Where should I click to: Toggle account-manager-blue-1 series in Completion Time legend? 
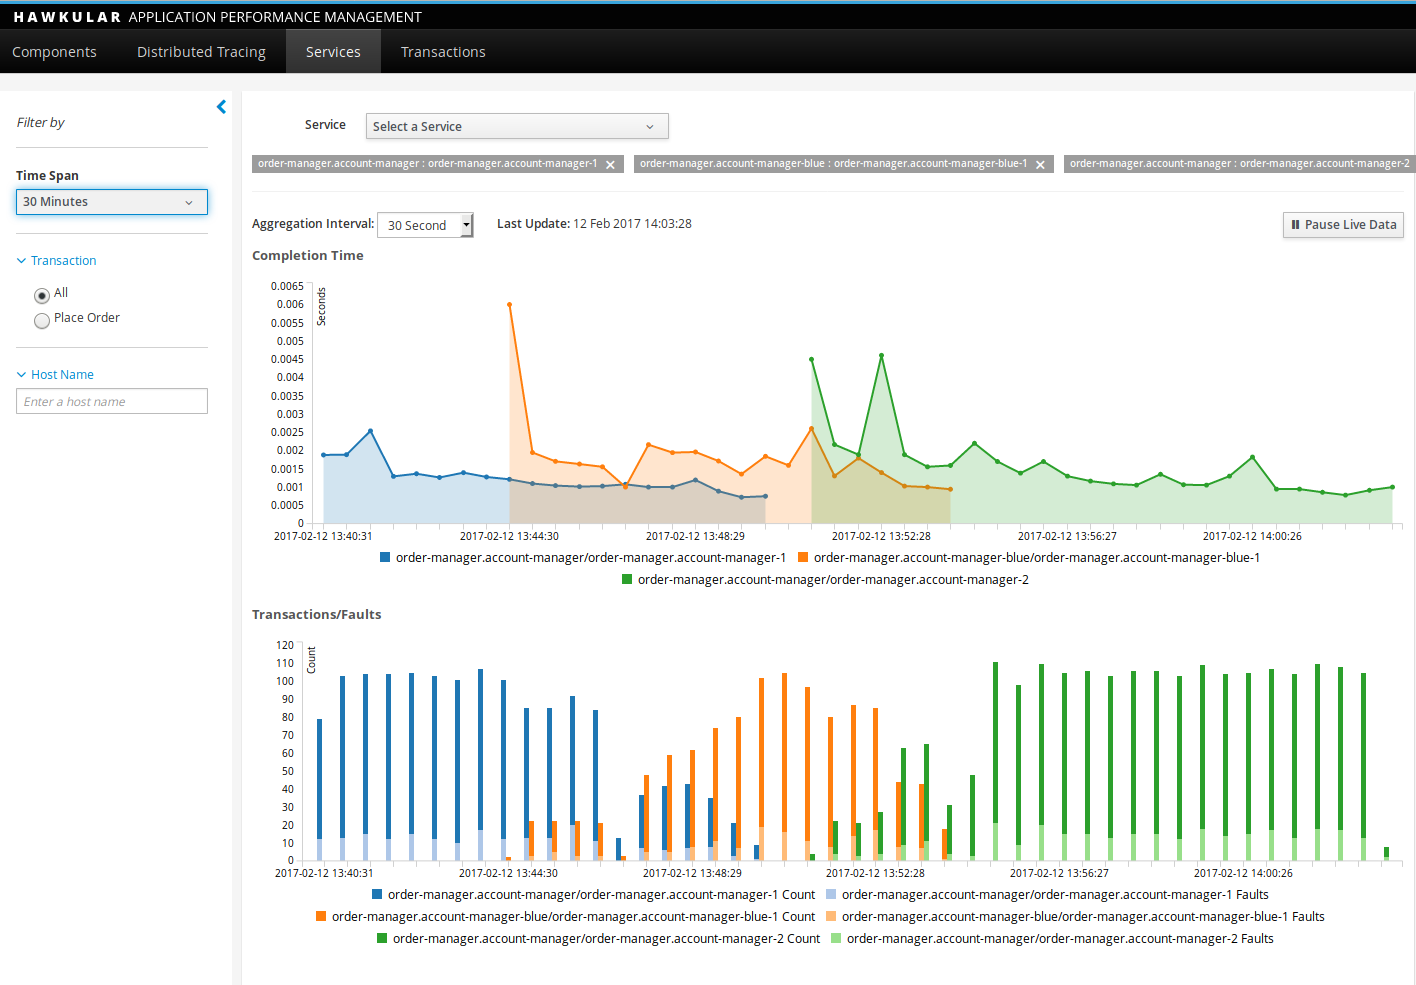(1029, 558)
